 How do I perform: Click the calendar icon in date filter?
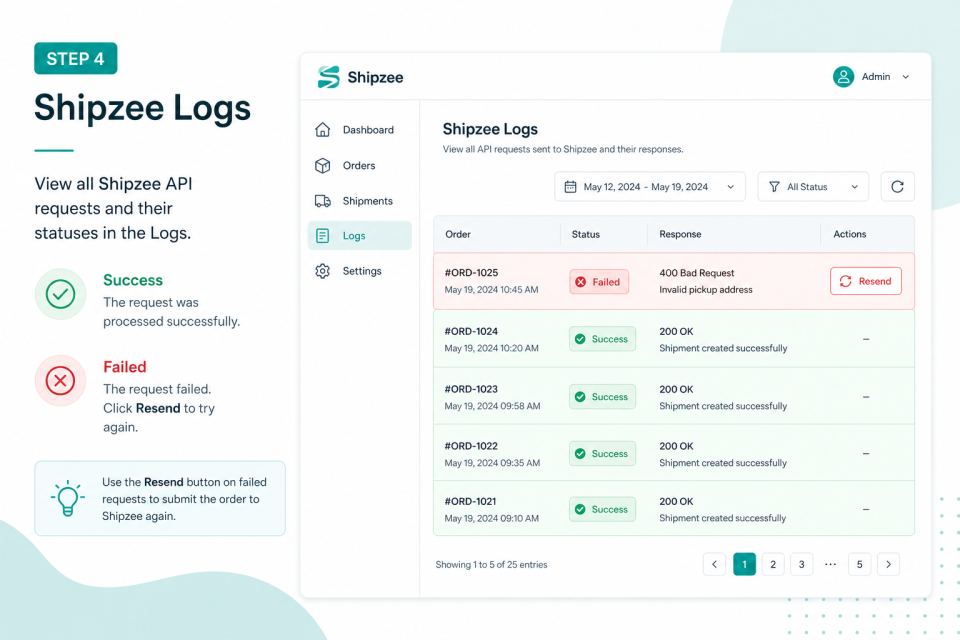[570, 187]
